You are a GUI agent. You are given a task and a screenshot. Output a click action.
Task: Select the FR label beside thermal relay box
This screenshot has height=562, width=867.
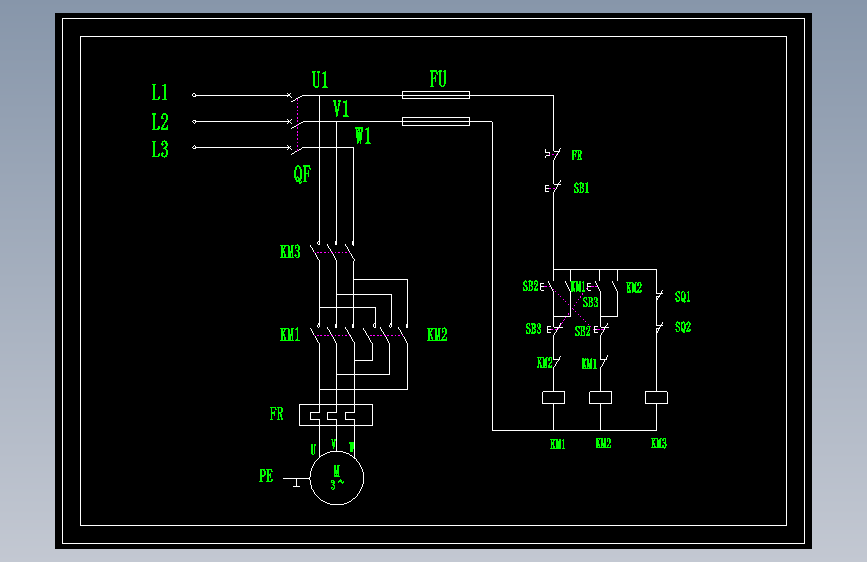click(276, 414)
